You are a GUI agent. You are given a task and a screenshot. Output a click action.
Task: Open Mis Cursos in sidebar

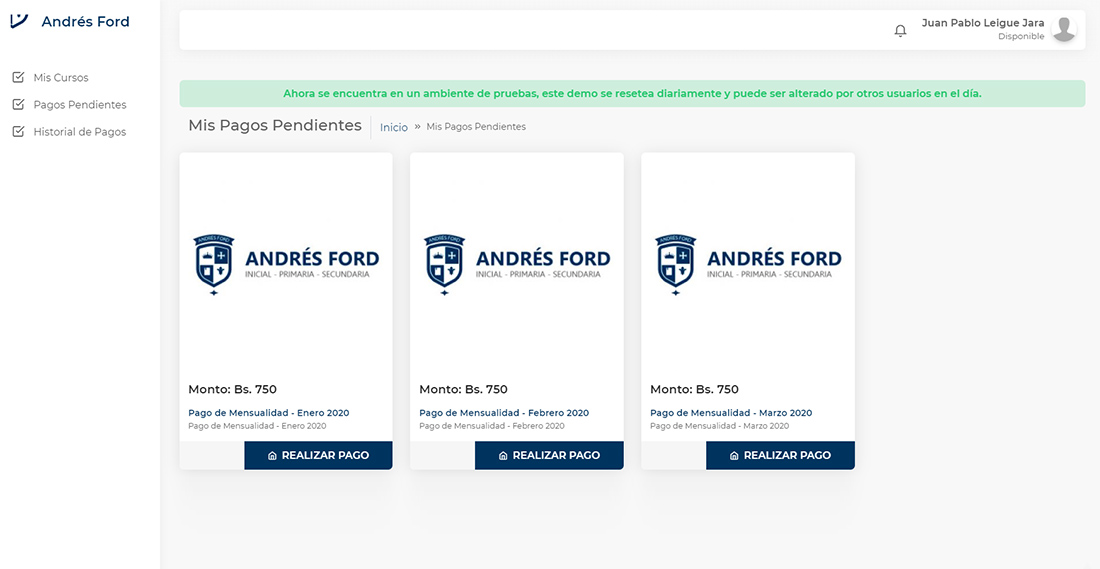pyautogui.click(x=61, y=77)
